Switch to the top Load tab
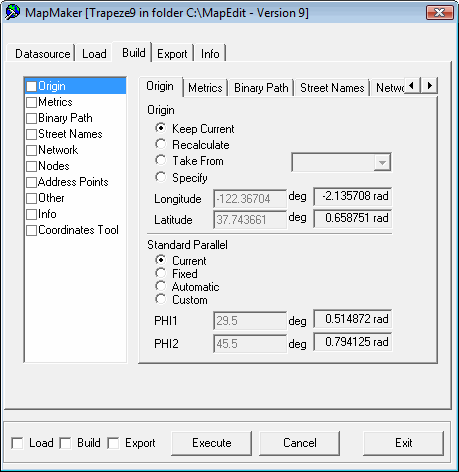Viewport: 459px width, 472px height. 94,54
